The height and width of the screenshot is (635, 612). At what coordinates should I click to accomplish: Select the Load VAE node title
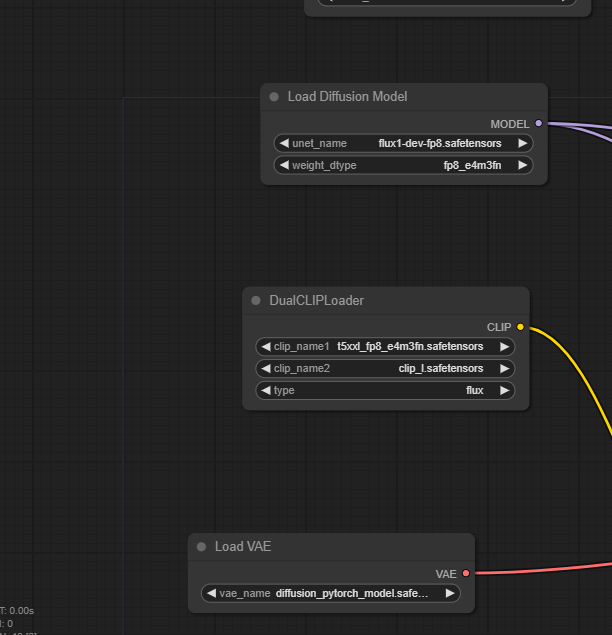click(x=243, y=547)
